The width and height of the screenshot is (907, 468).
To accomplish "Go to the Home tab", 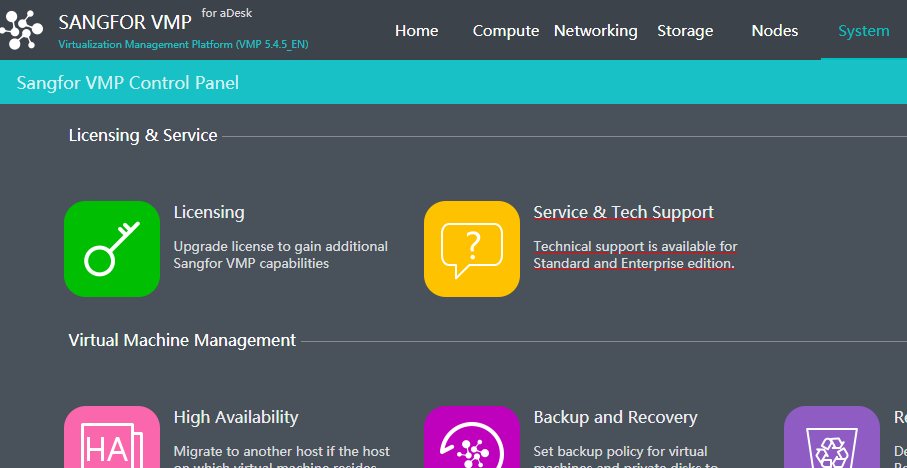I will click(x=416, y=31).
